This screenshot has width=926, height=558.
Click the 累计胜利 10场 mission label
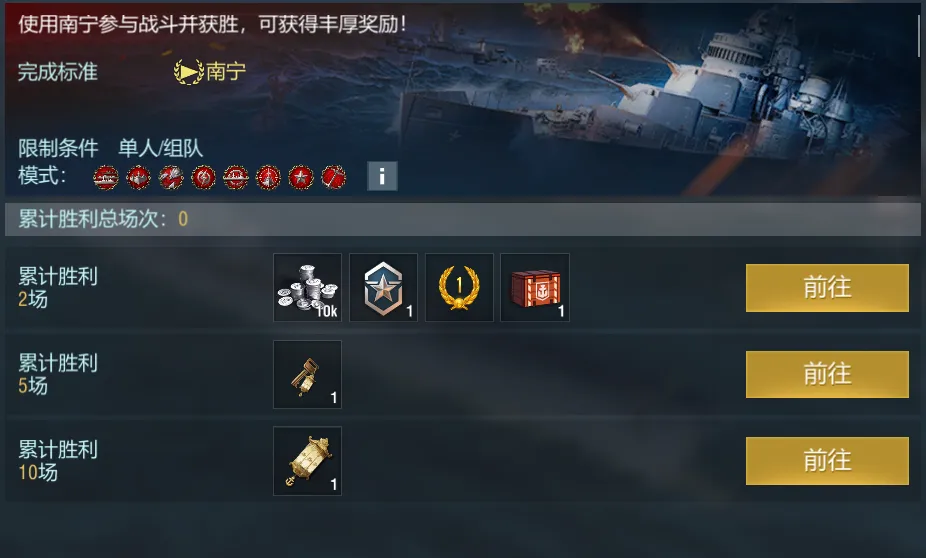pyautogui.click(x=58, y=461)
